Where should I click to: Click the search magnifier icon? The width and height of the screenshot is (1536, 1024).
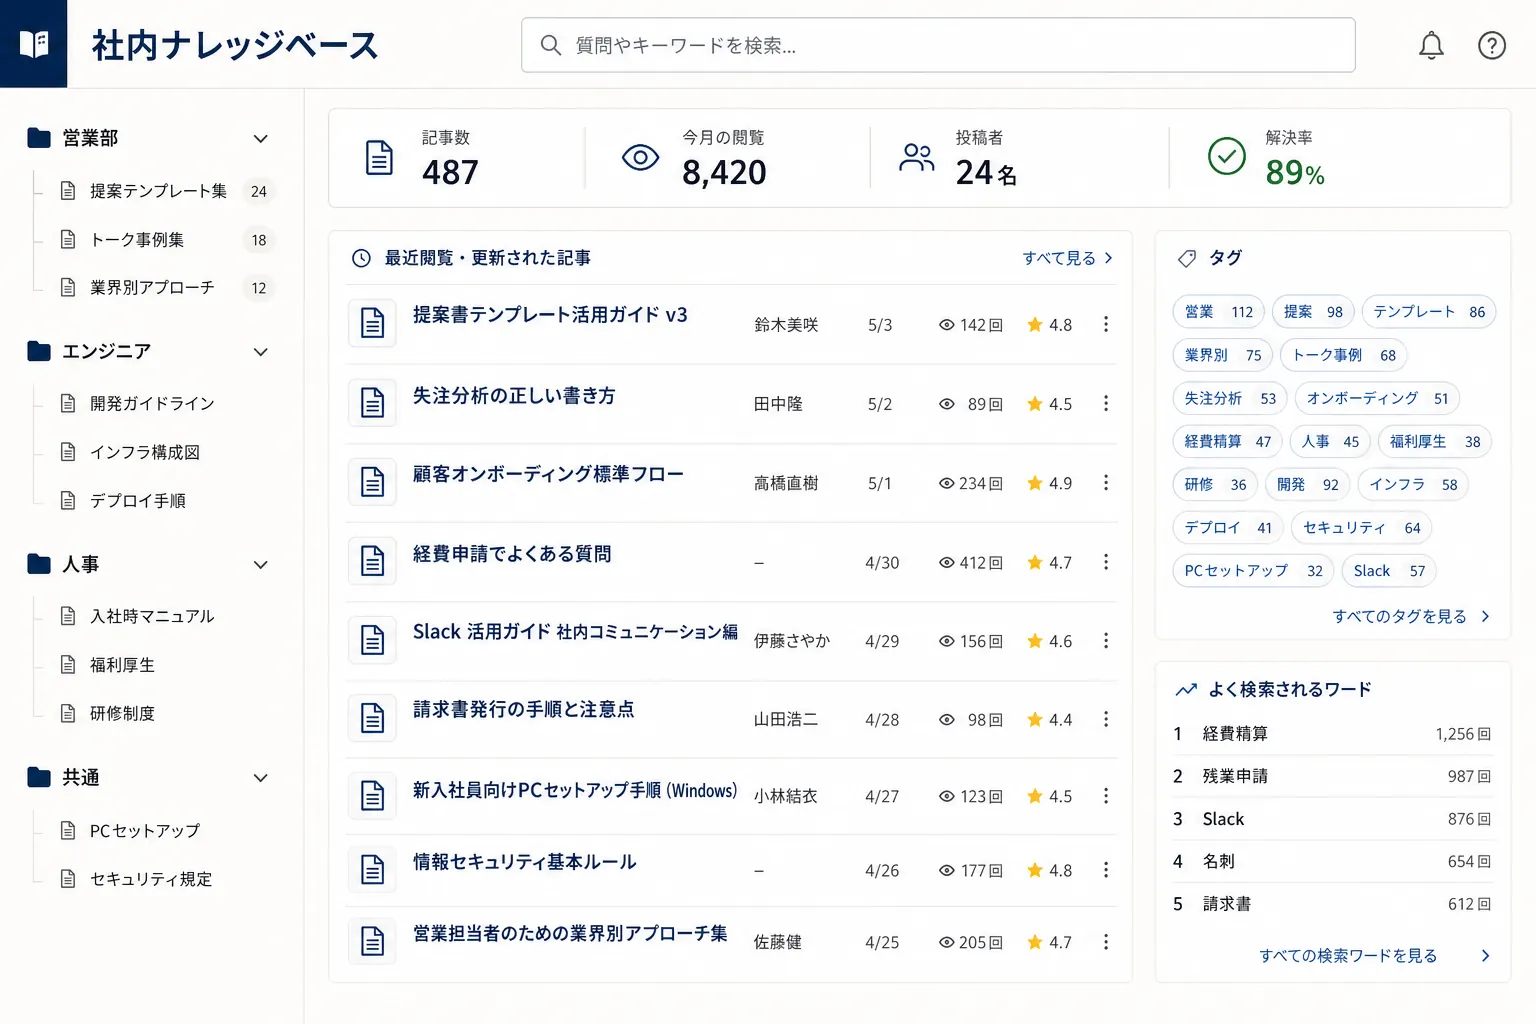(x=551, y=45)
